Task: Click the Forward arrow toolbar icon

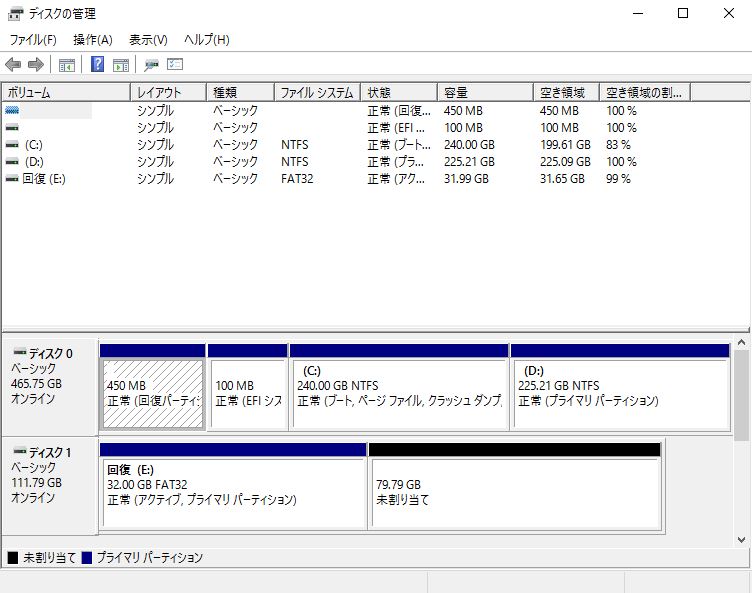Action: pyautogui.click(x=36, y=64)
